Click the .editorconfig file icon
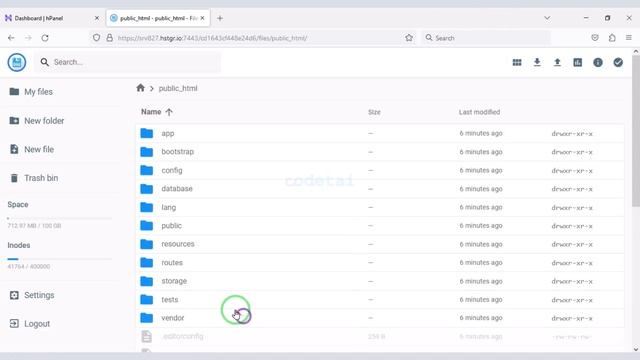This screenshot has width=640, height=360. click(x=147, y=336)
